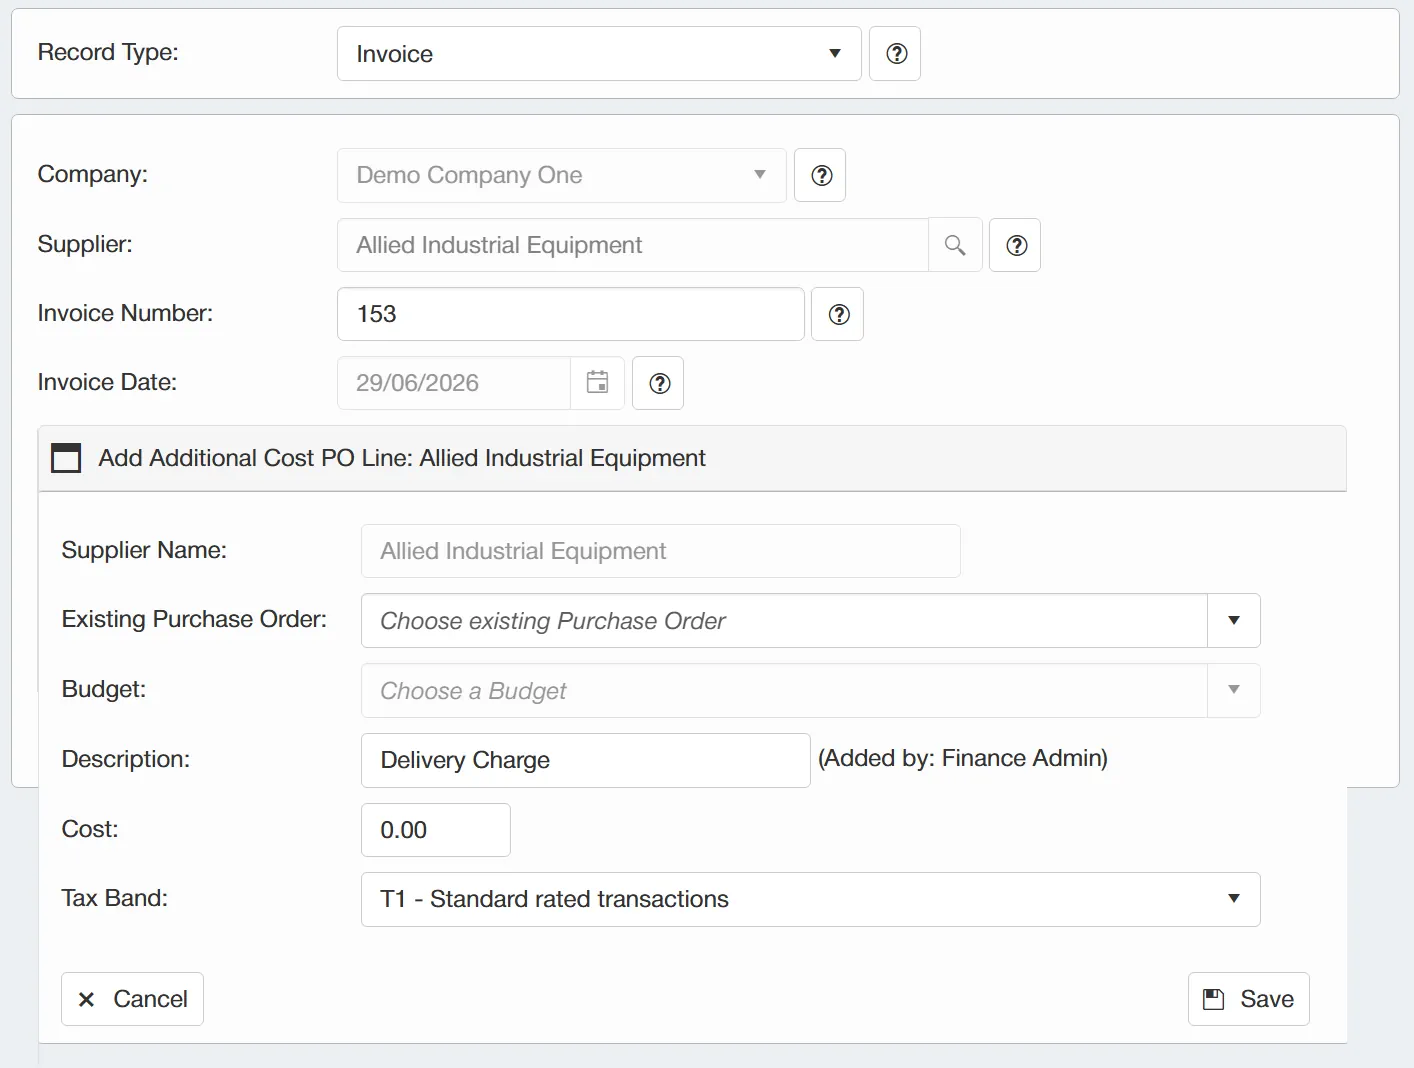Expand the Budget dropdown arrow
This screenshot has width=1414, height=1068.
point(1234,690)
